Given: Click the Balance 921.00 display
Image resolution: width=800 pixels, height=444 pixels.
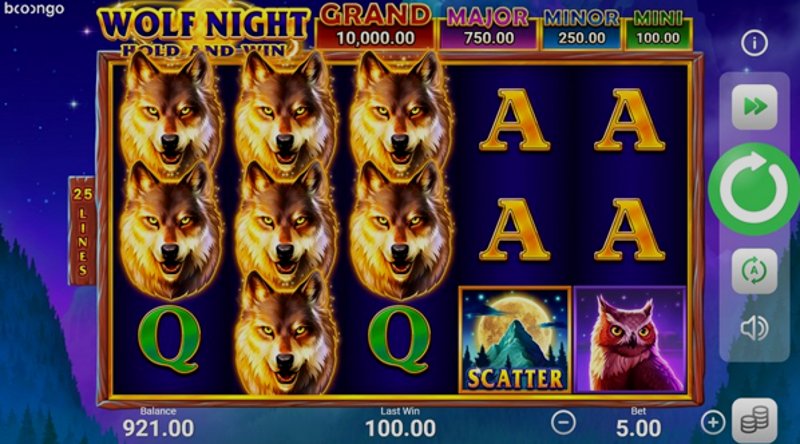Looking at the screenshot, I should tap(158, 423).
